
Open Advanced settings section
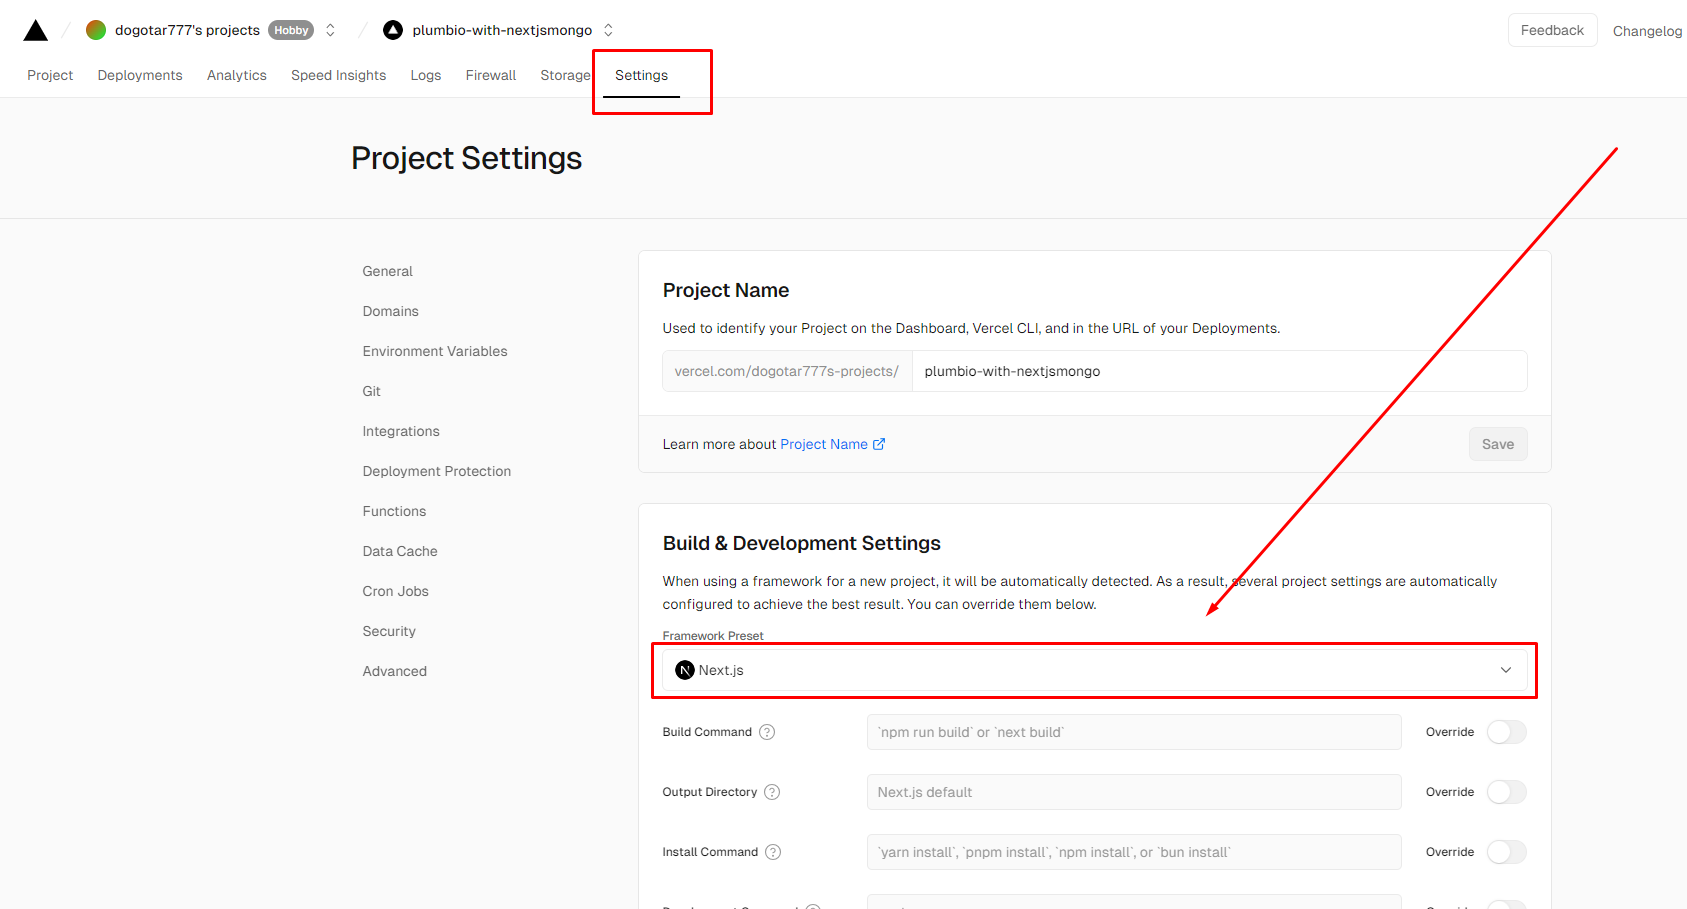click(x=395, y=671)
